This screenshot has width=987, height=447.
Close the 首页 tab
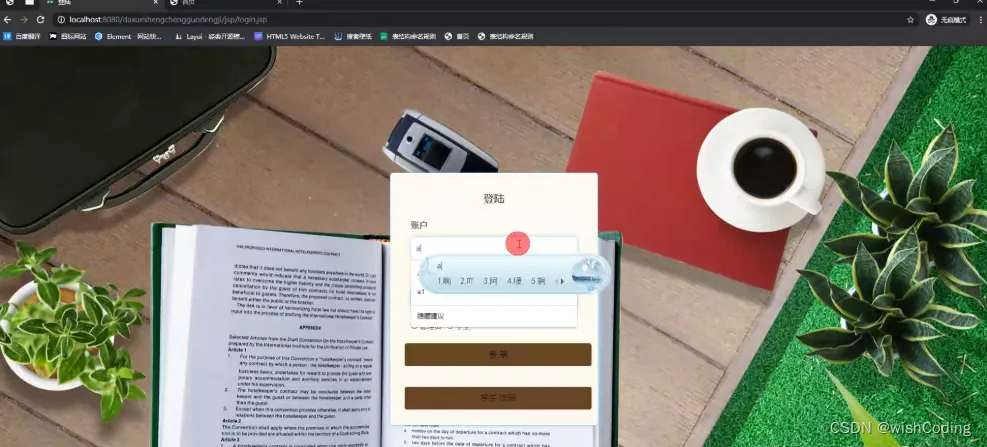point(279,3)
